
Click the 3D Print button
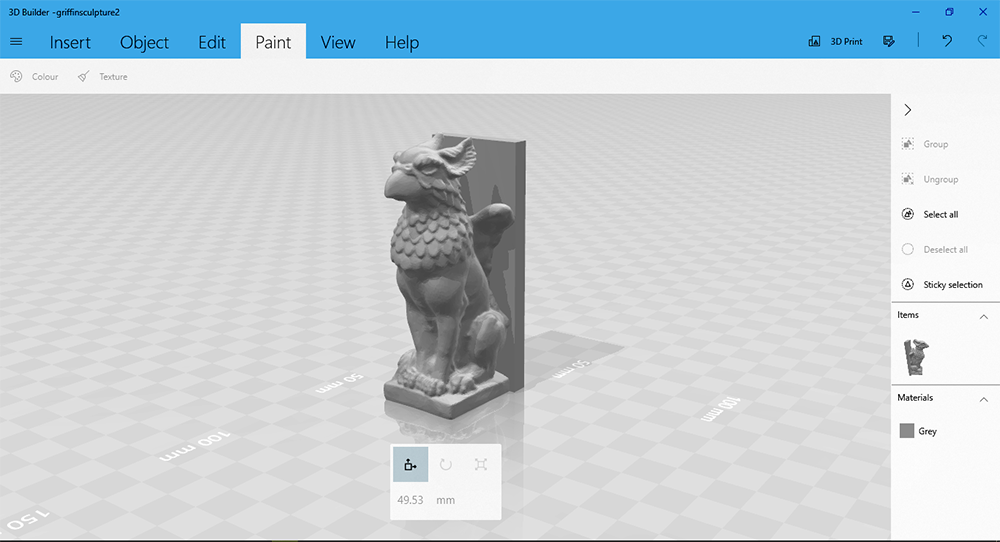coord(835,42)
